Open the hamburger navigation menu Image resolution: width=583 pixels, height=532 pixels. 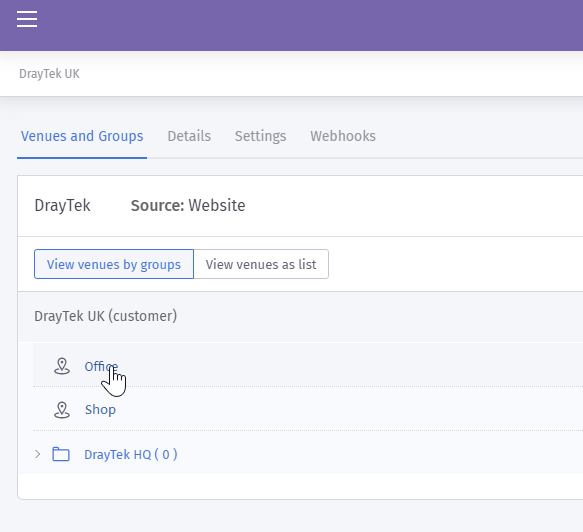pyautogui.click(x=27, y=19)
